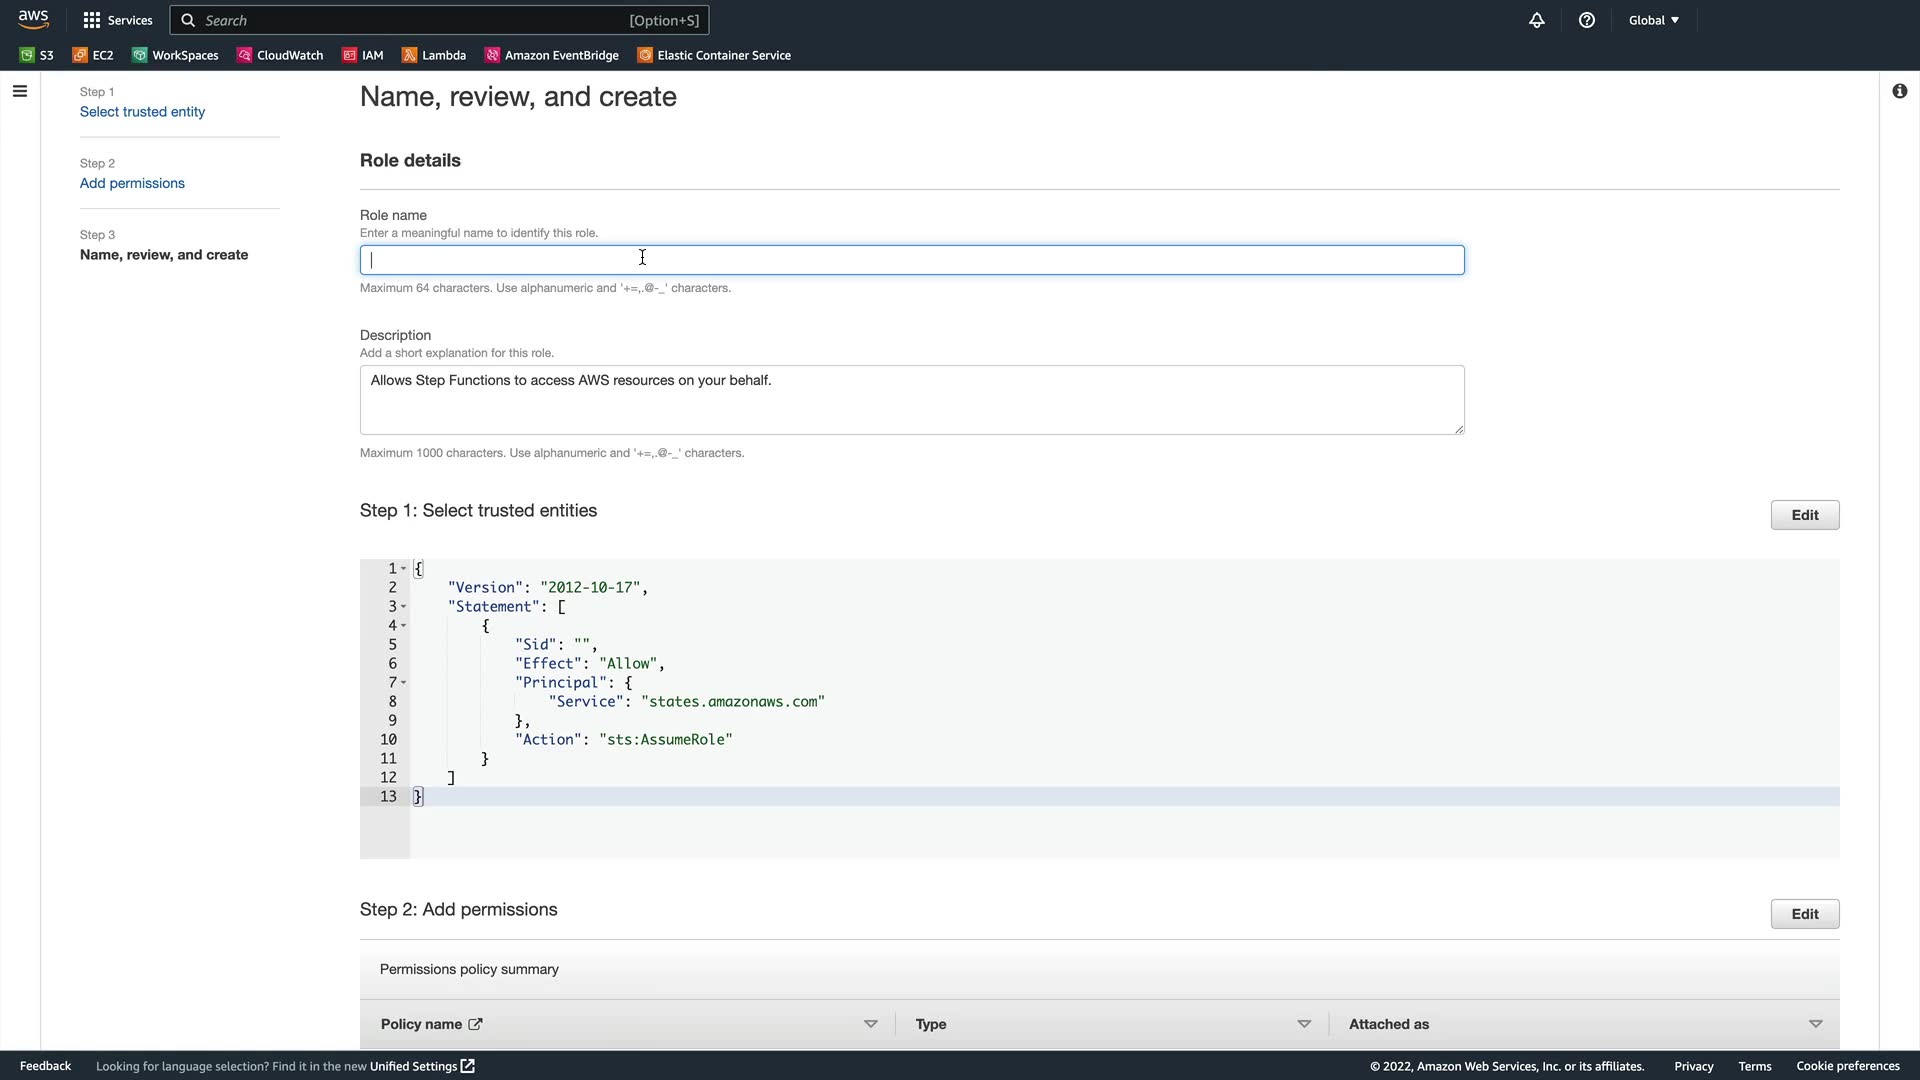Open the info panel icon
Screen dimensions: 1920x1080
[1899, 91]
